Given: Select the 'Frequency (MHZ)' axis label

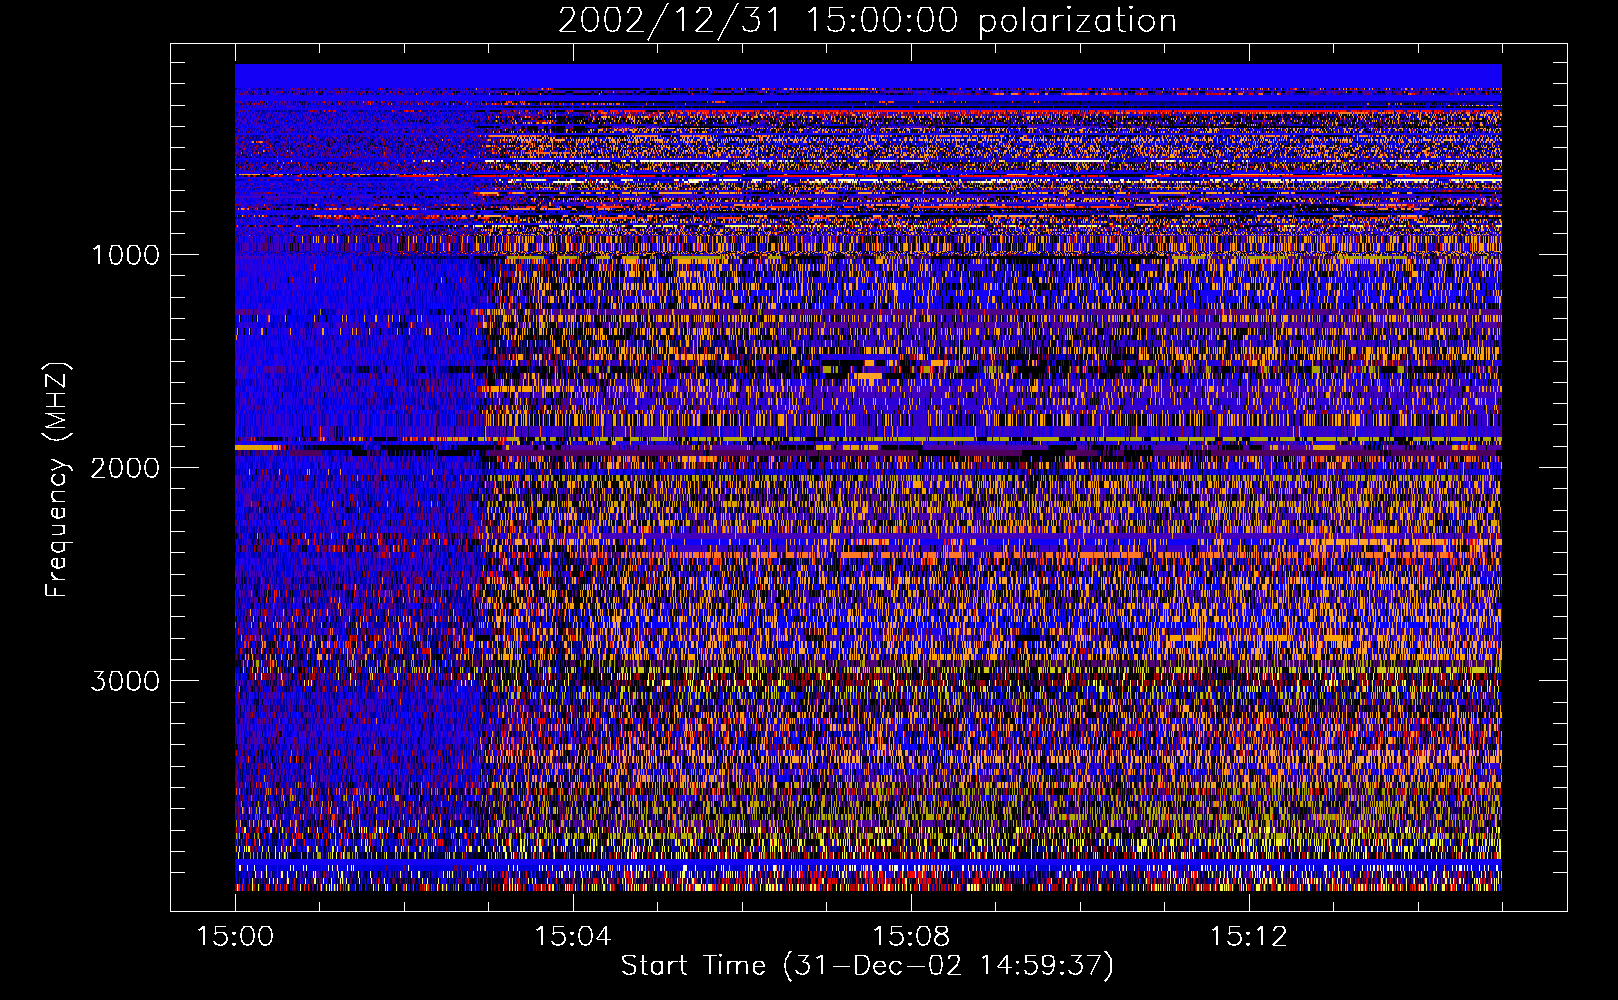Looking at the screenshot, I should (57, 480).
